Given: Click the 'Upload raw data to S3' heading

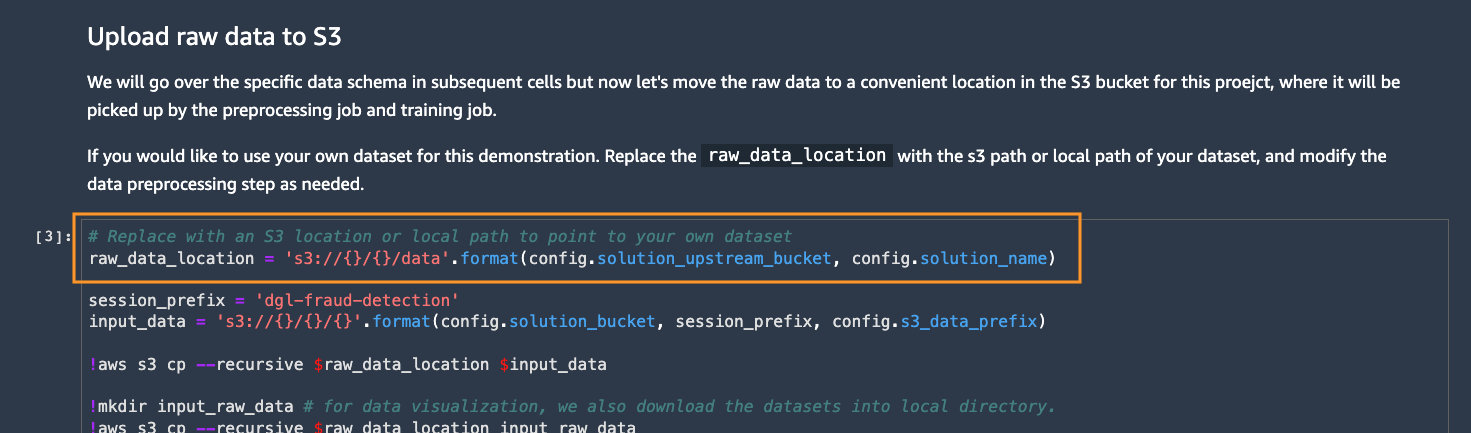Looking at the screenshot, I should [x=214, y=37].
